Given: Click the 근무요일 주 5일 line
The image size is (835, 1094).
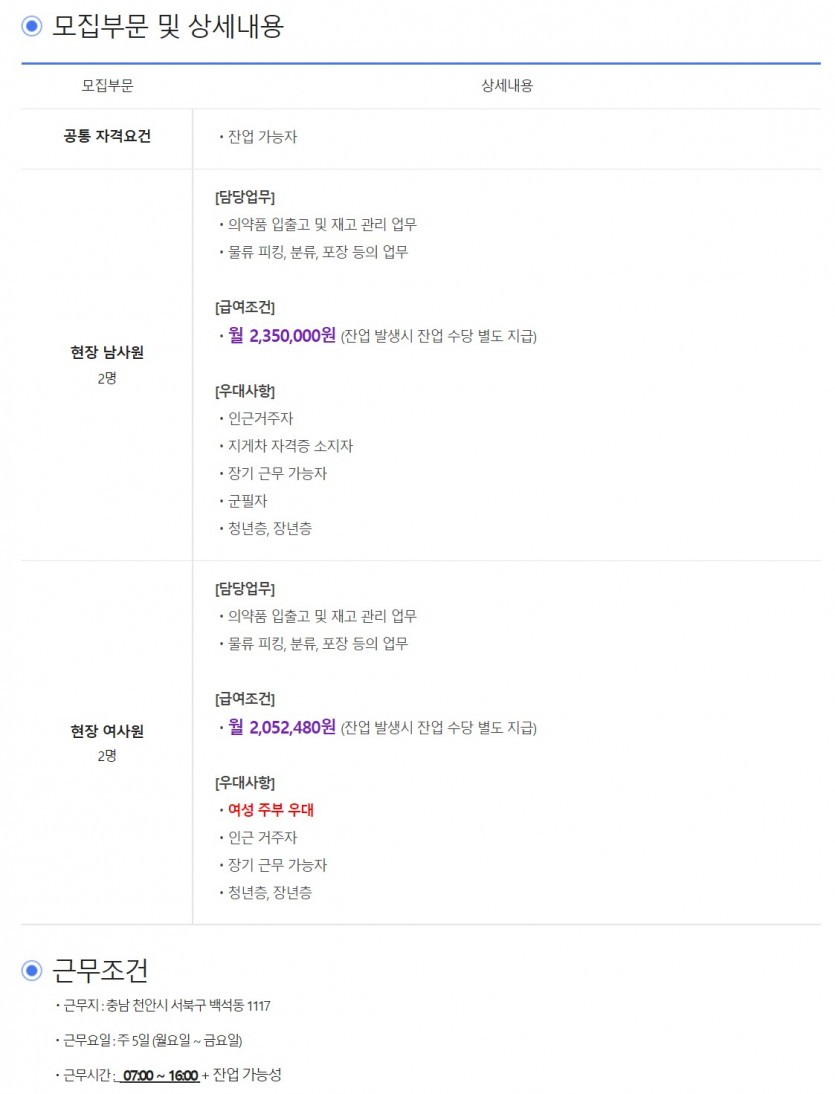Looking at the screenshot, I should [153, 1040].
